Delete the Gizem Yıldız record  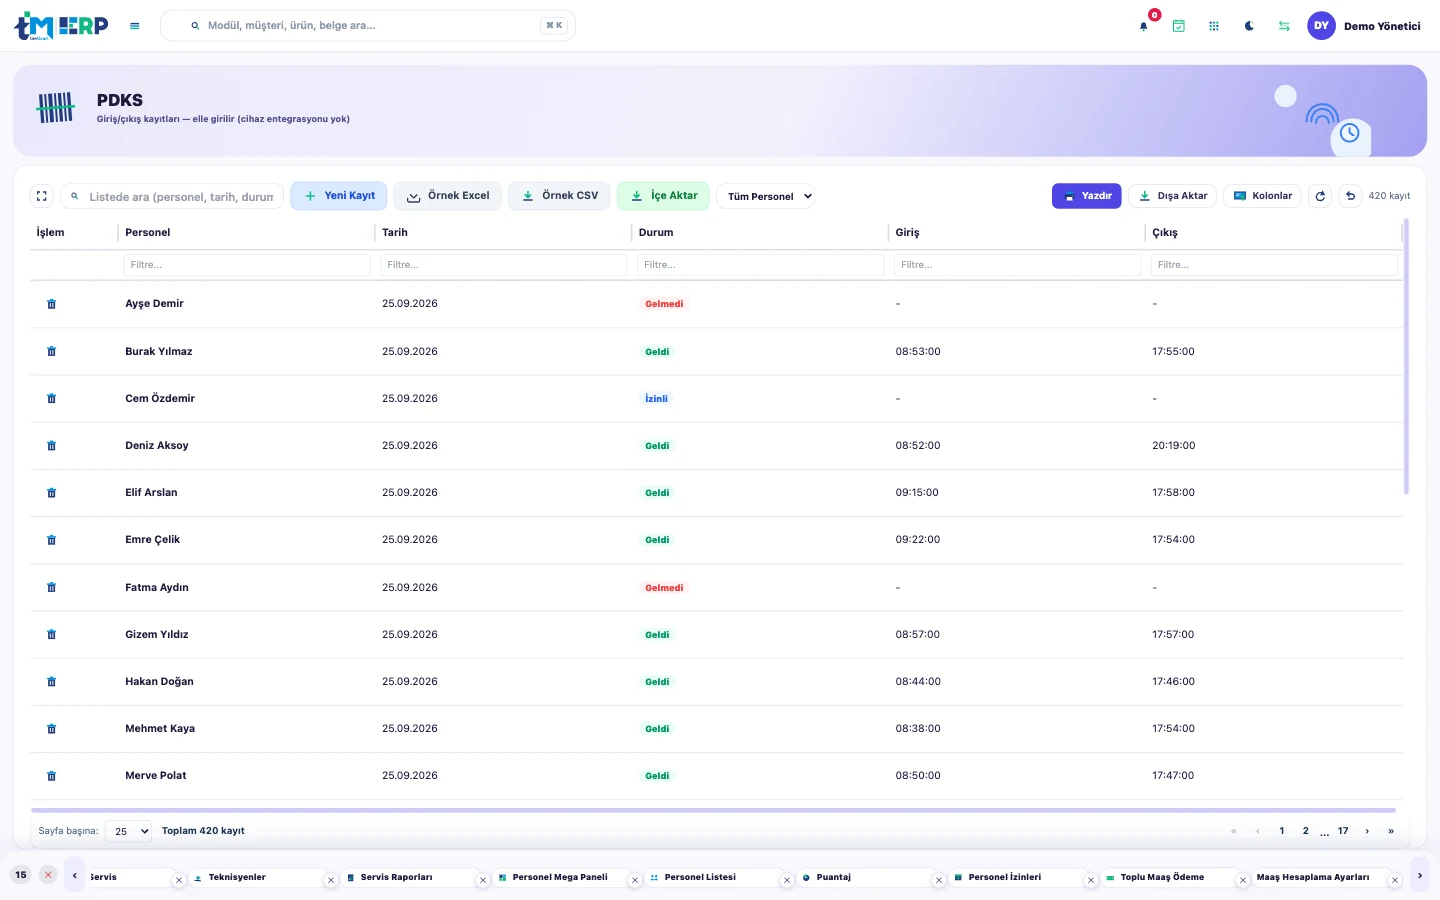tap(52, 634)
